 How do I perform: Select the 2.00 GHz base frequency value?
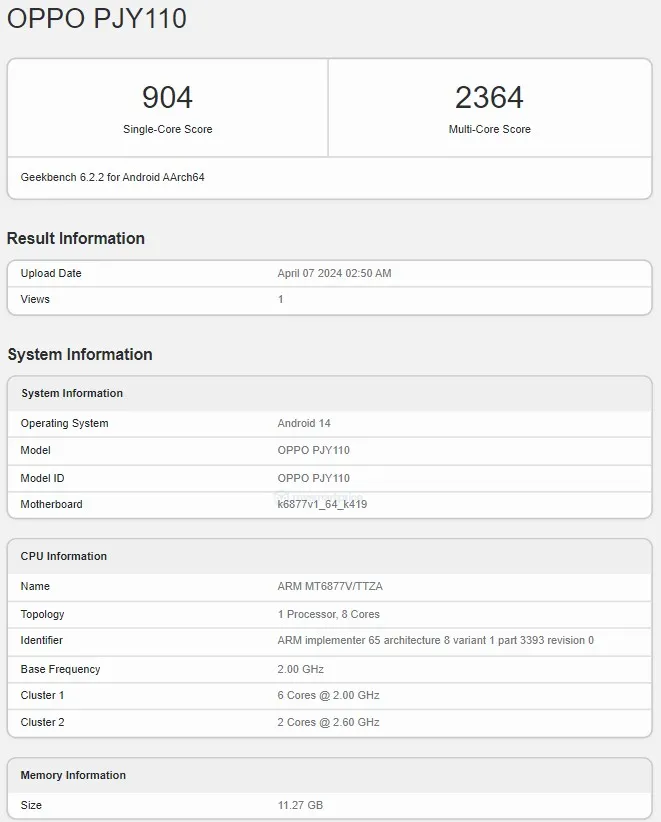[300, 669]
